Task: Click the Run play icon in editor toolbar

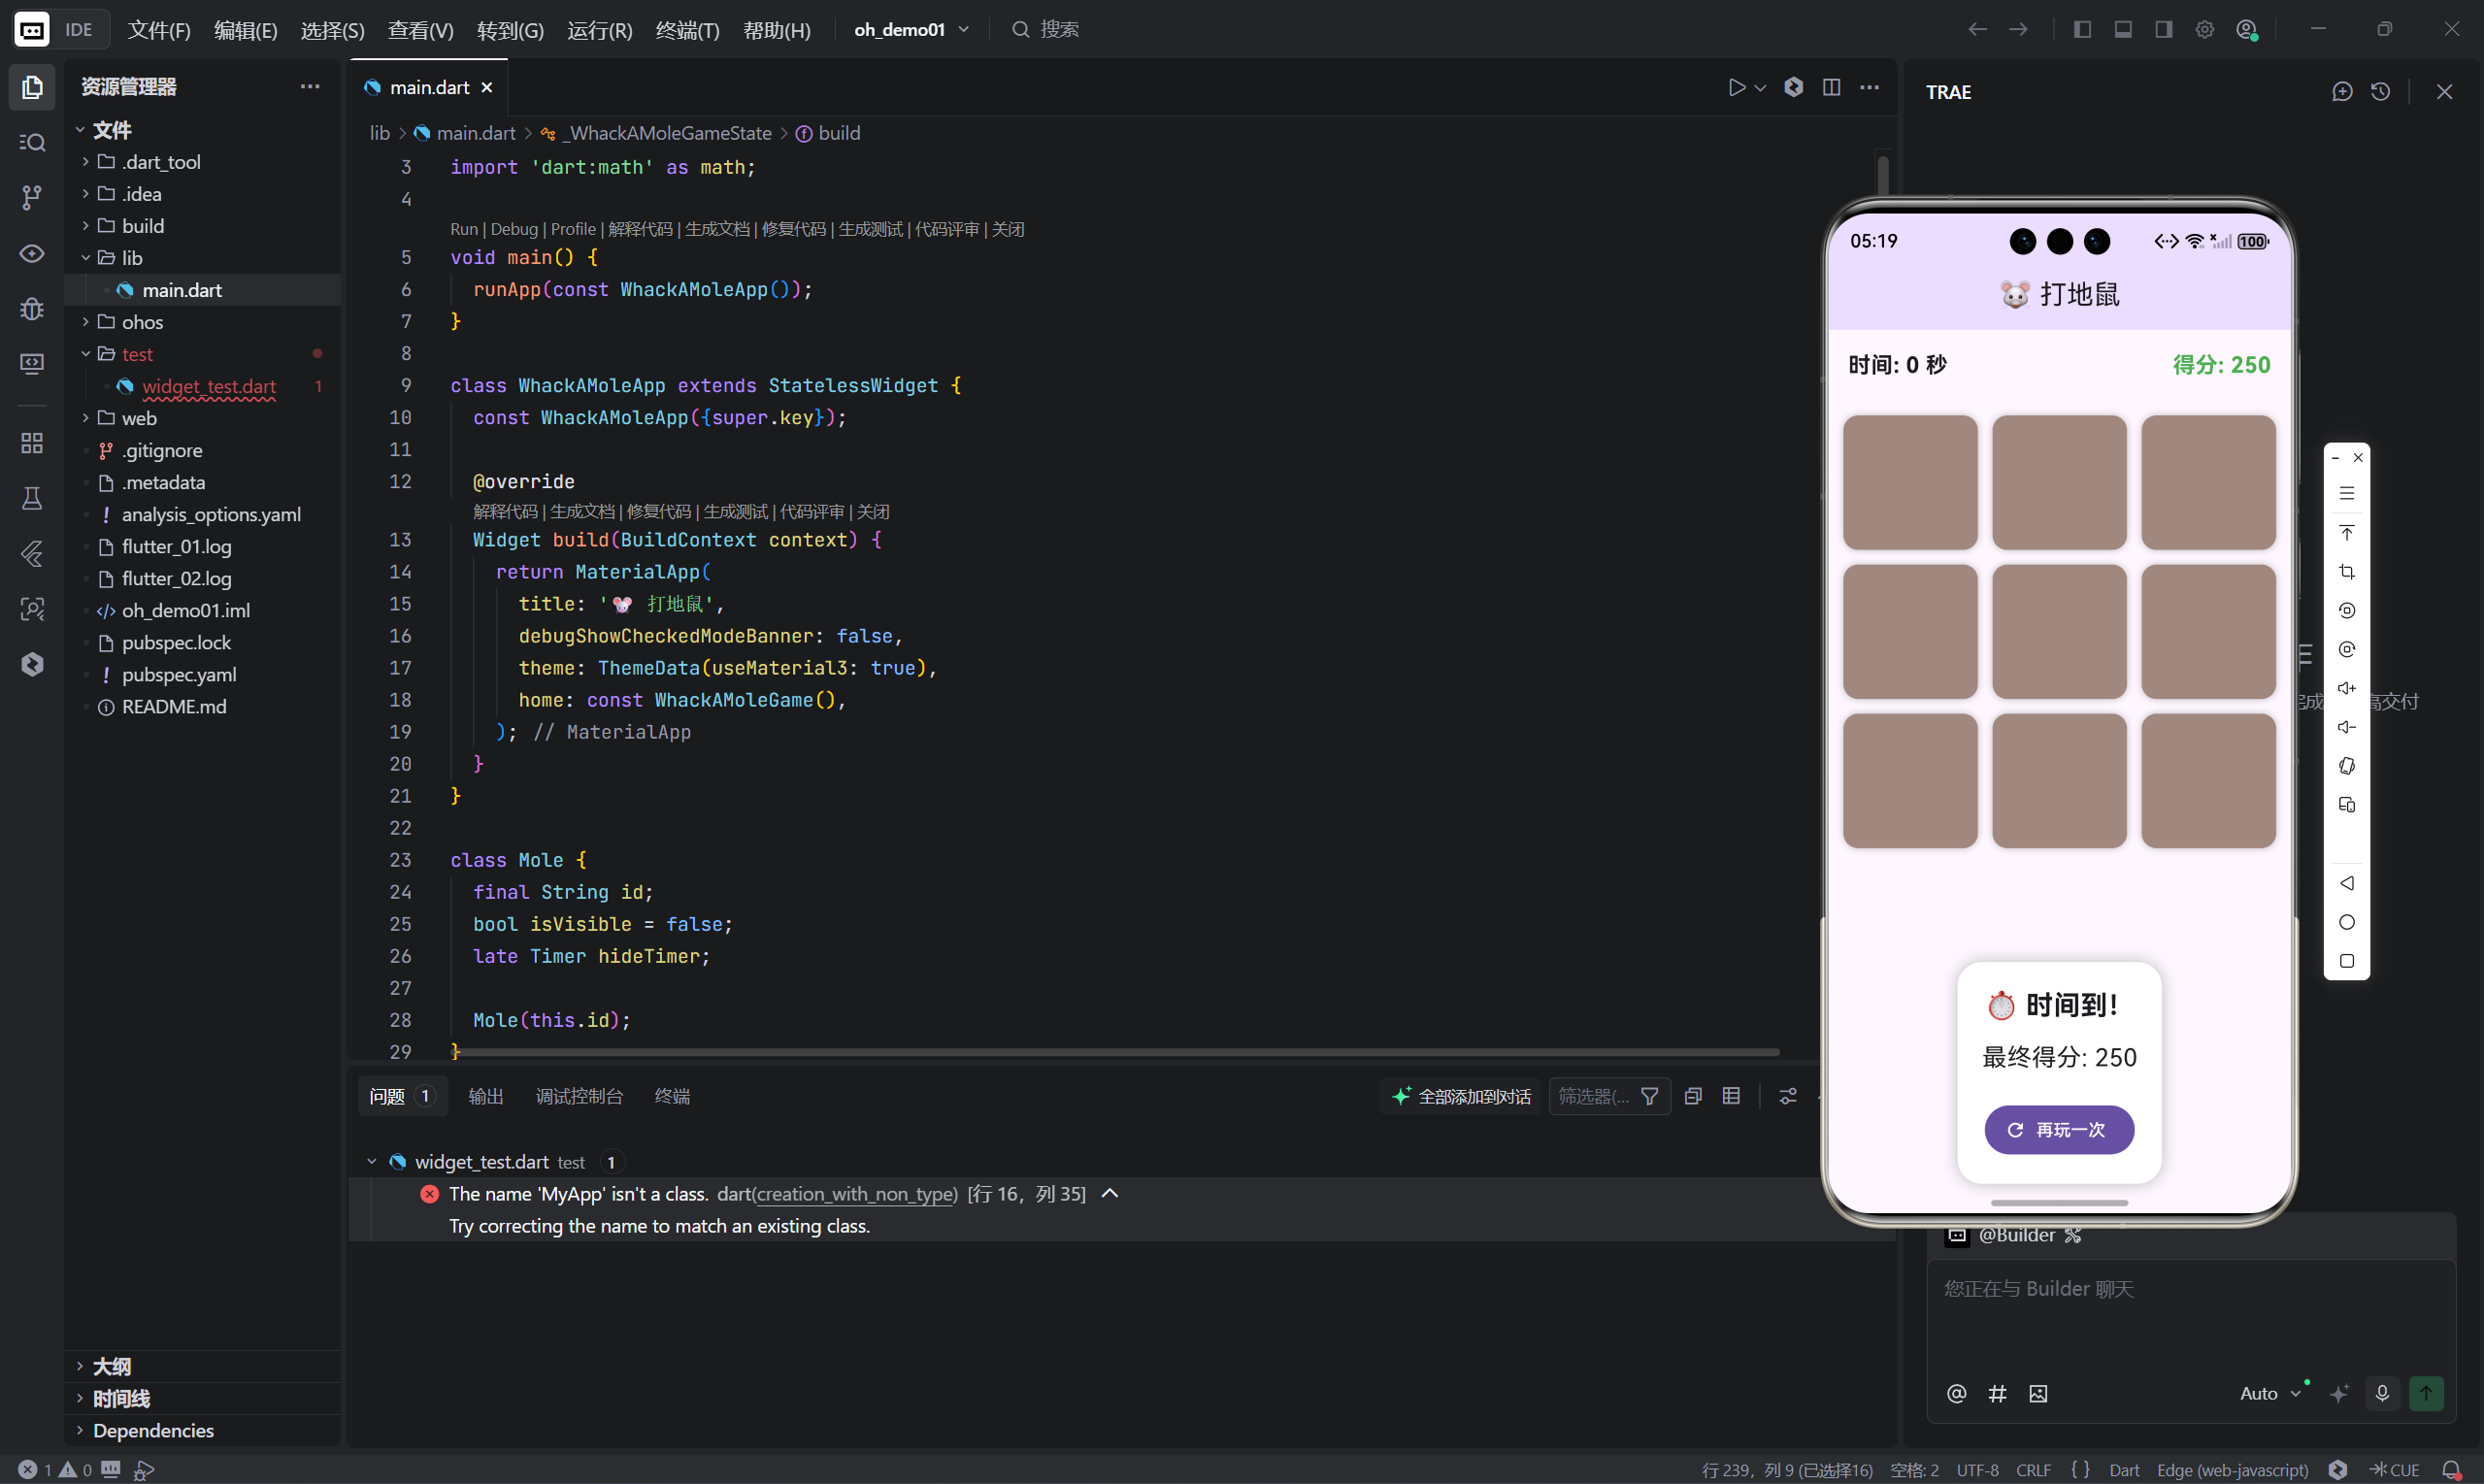Action: (x=1736, y=88)
